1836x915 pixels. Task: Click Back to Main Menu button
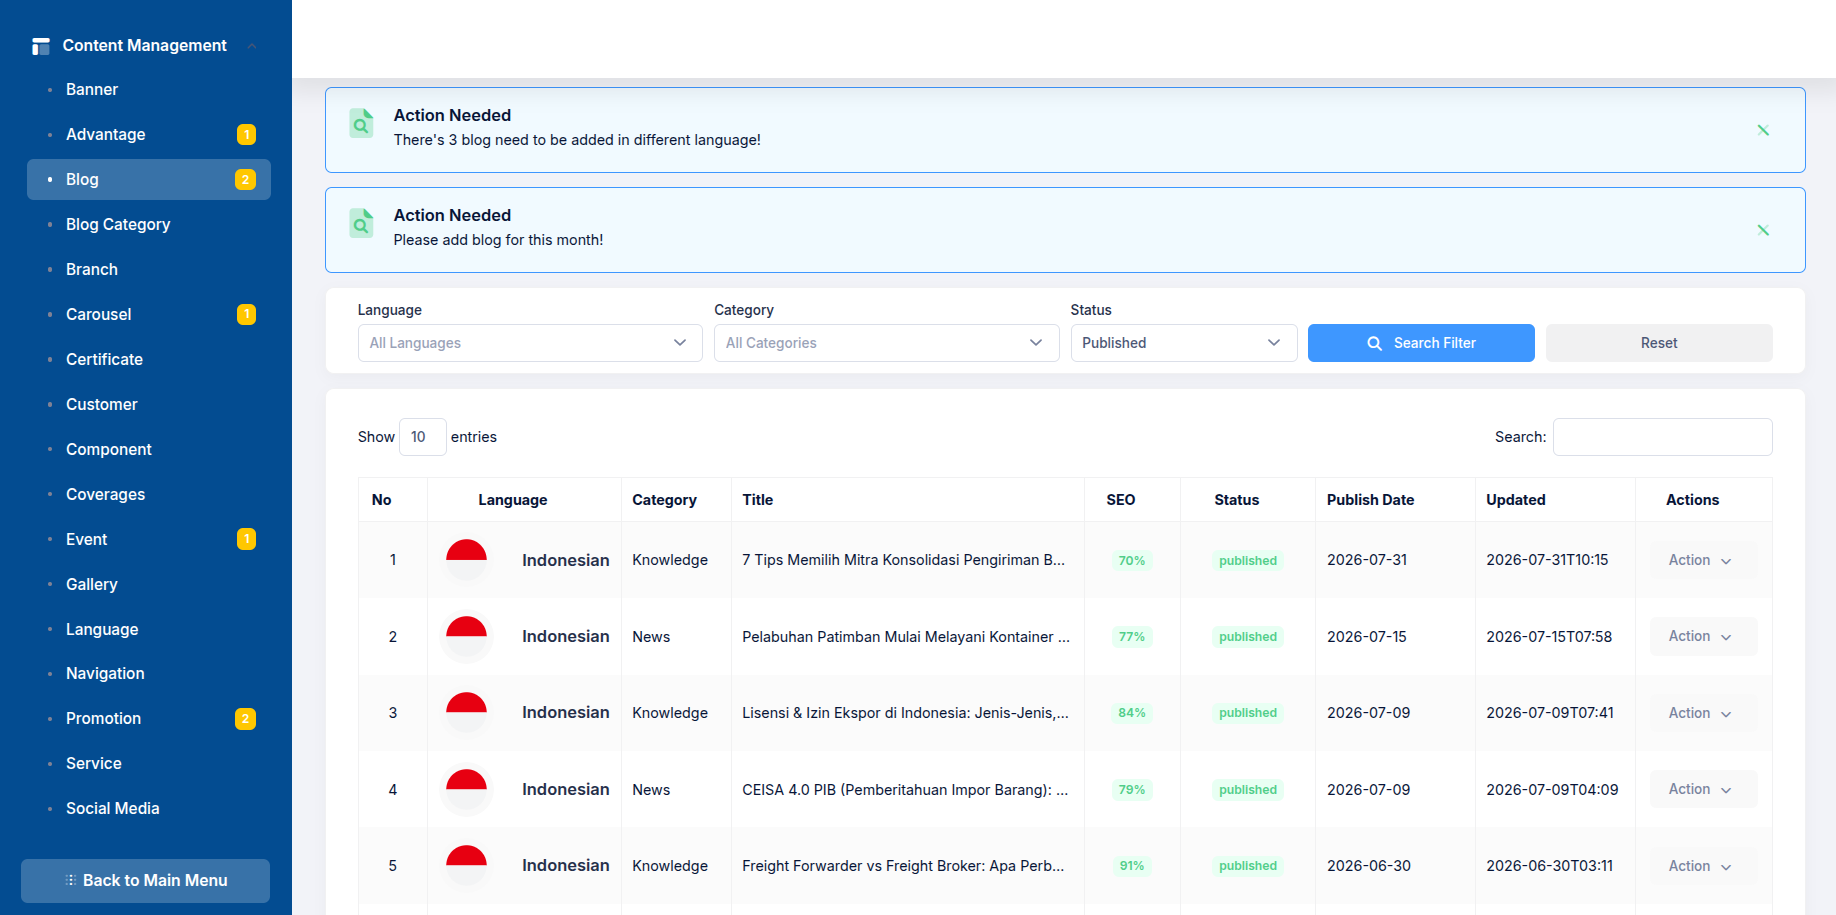tap(145, 881)
